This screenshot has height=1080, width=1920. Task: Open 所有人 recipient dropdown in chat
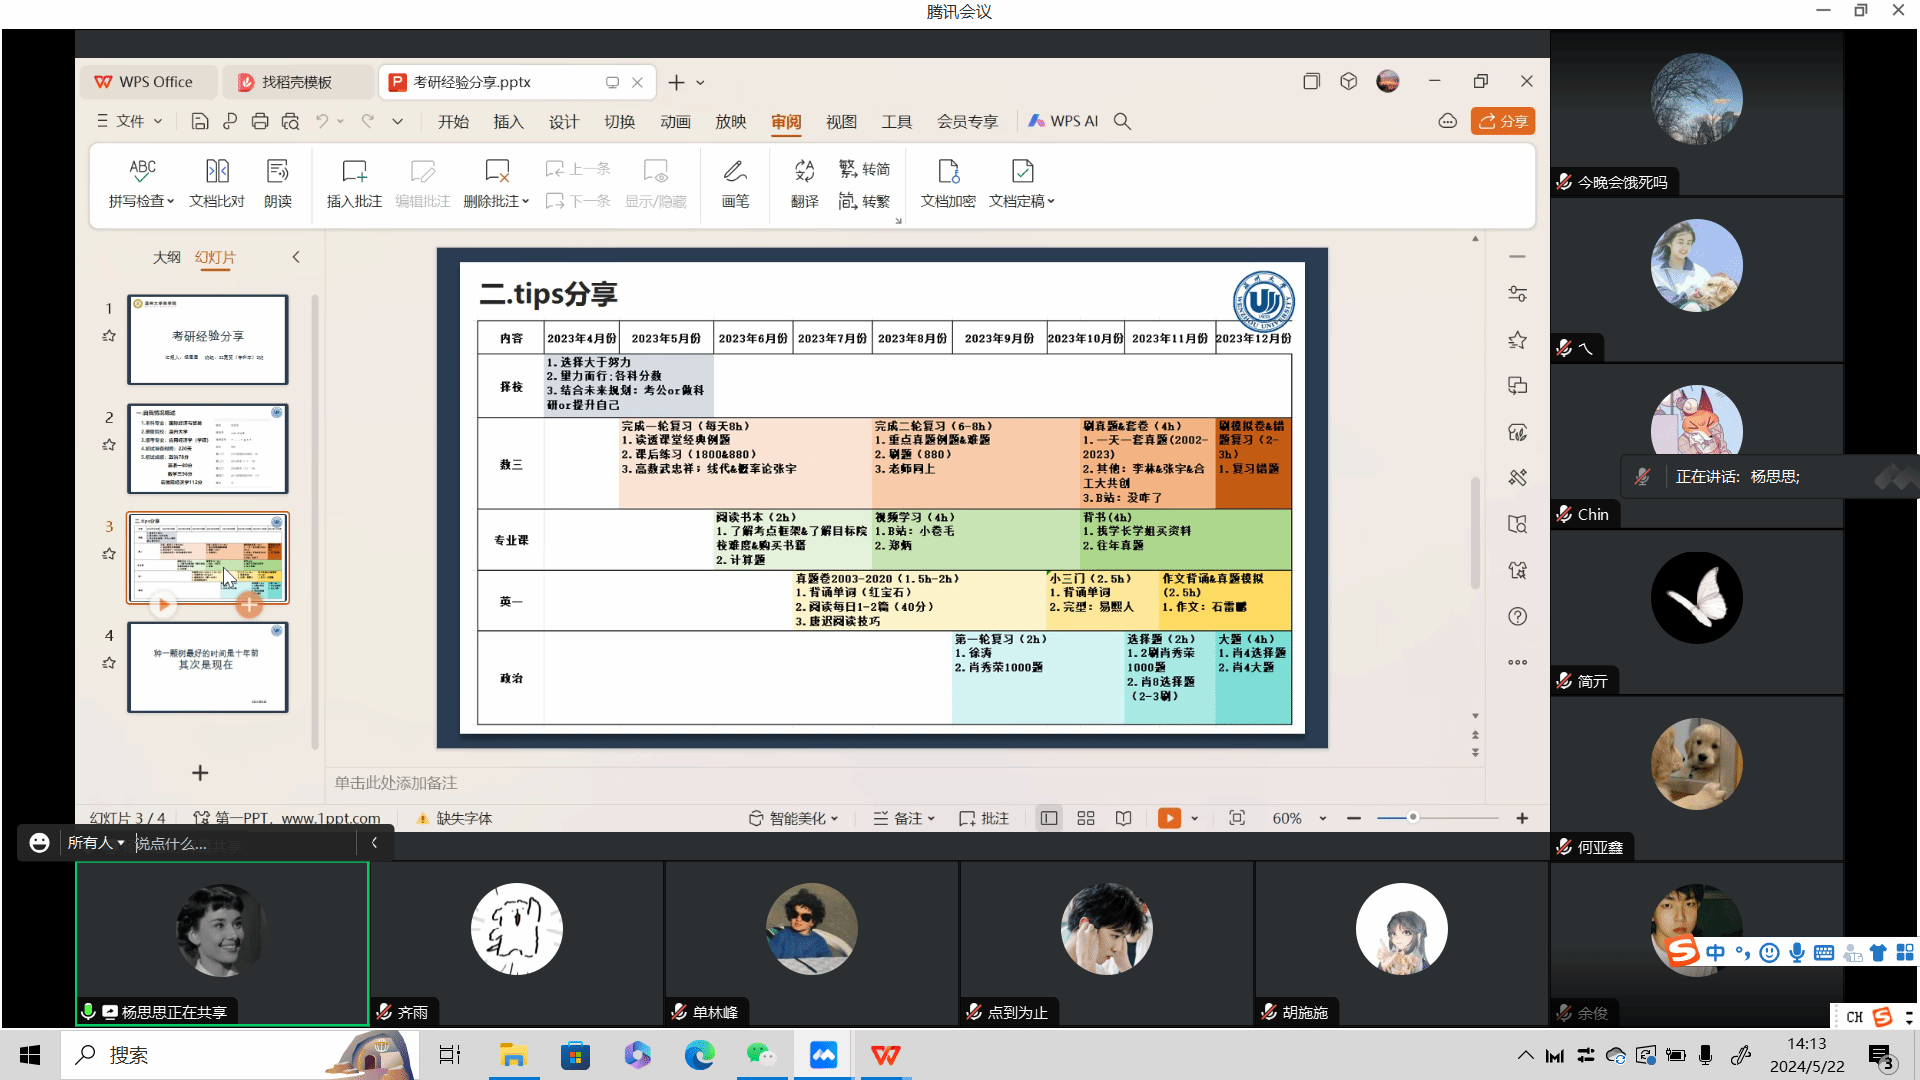[x=96, y=843]
